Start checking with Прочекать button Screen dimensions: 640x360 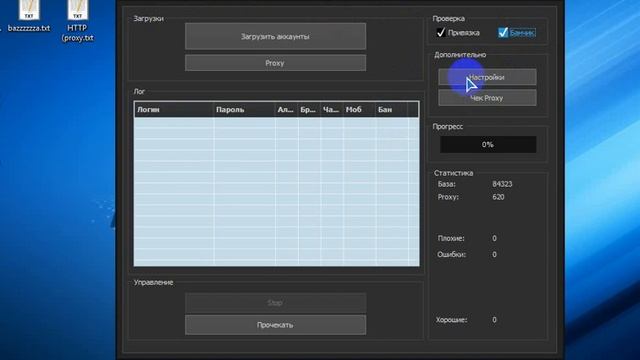pyautogui.click(x=275, y=325)
